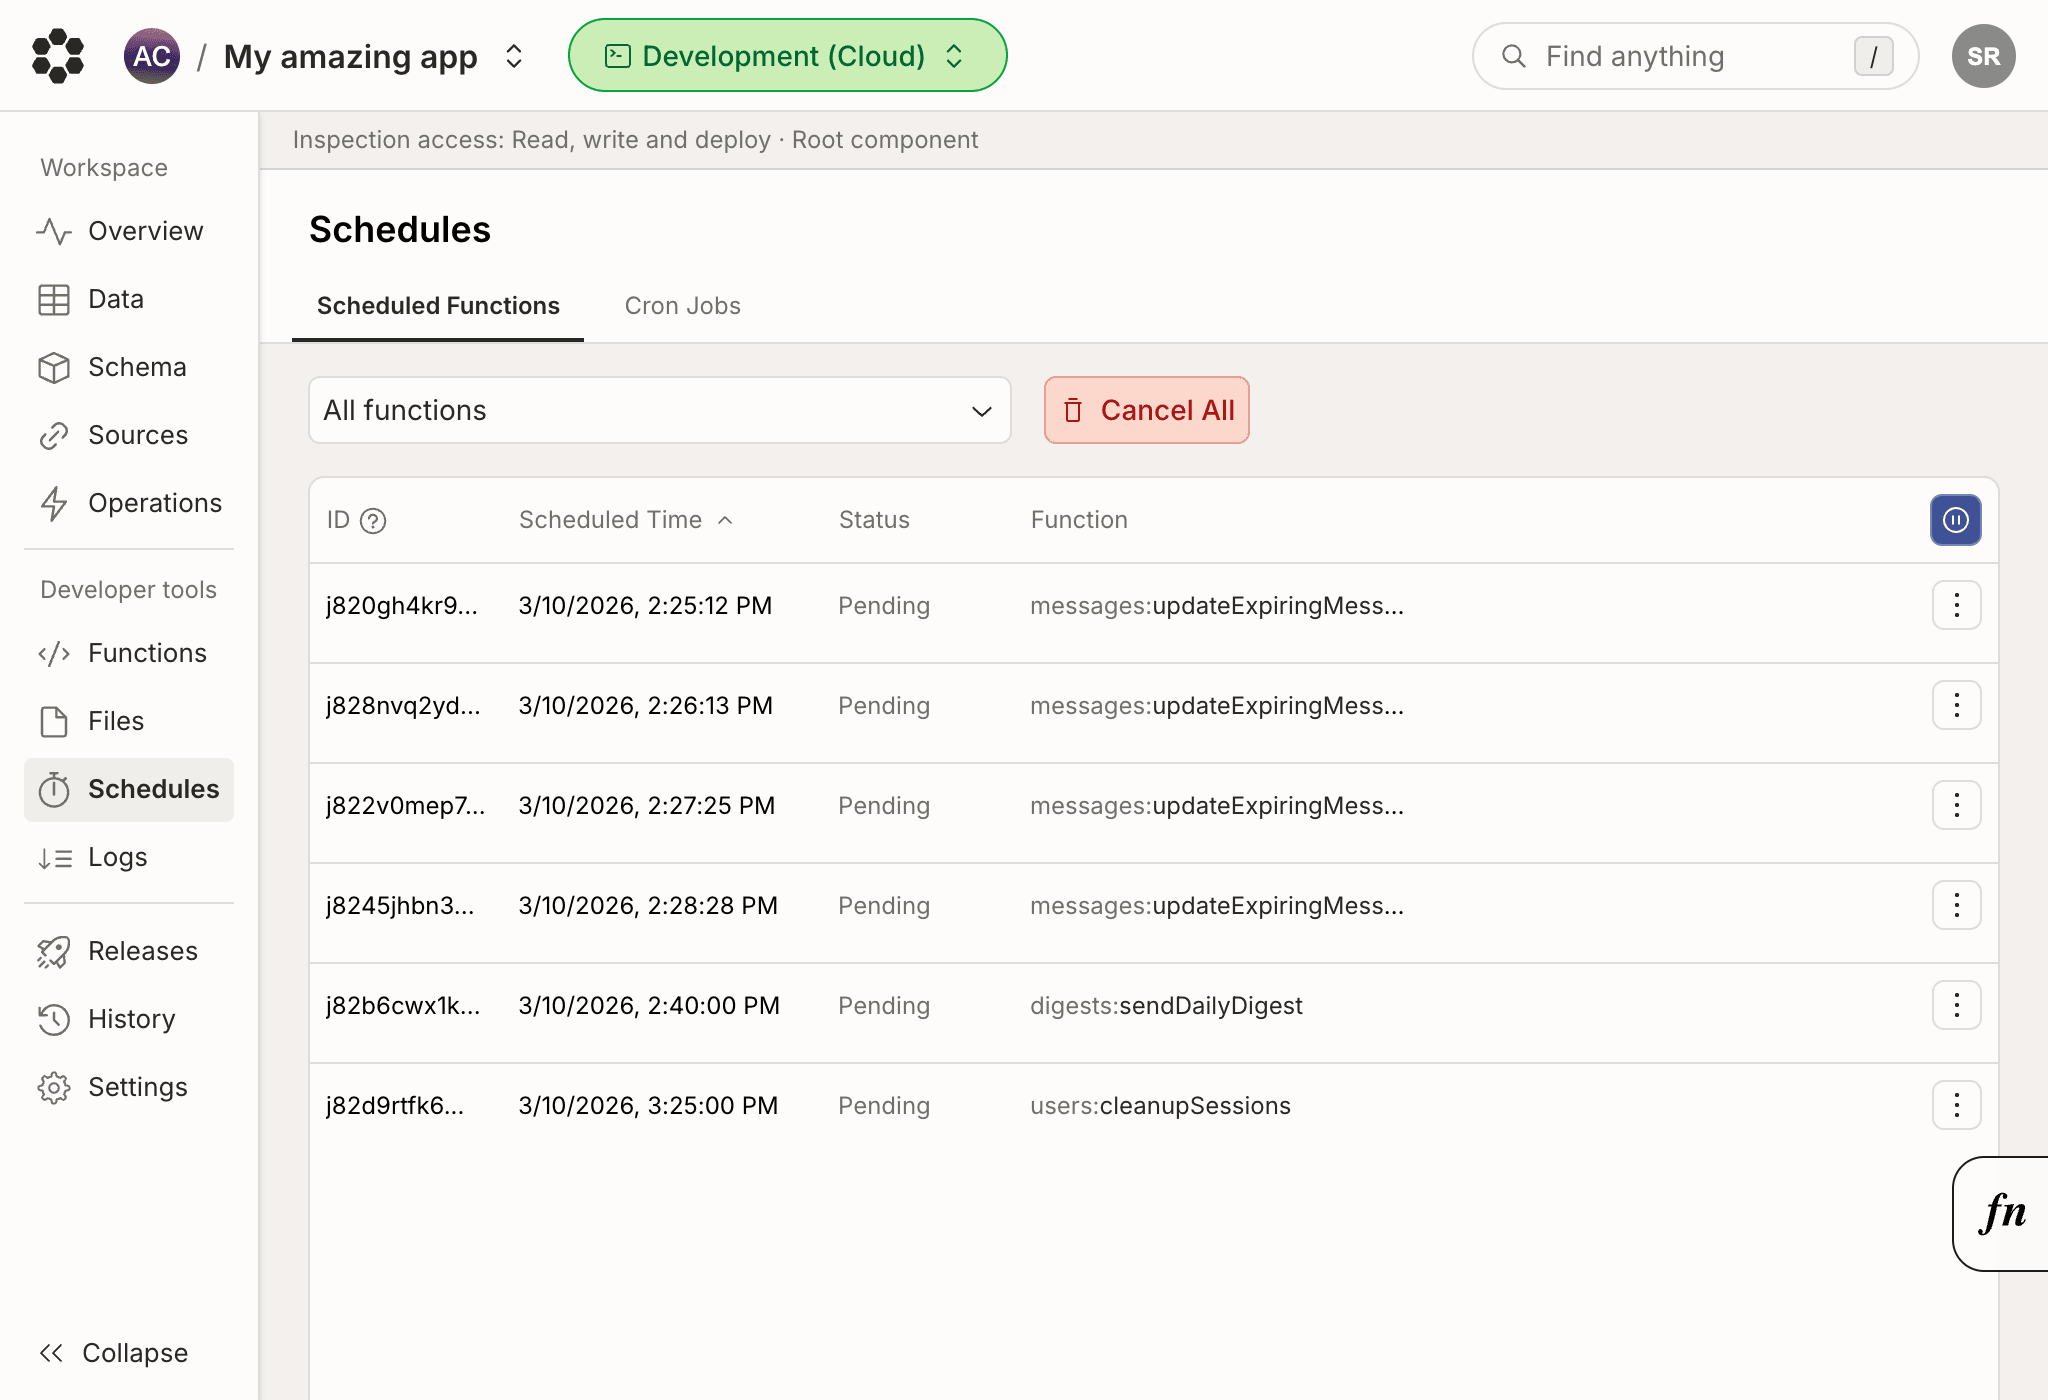Open History in sidebar
Image resolution: width=2048 pixels, height=1400 pixels.
tap(129, 1019)
